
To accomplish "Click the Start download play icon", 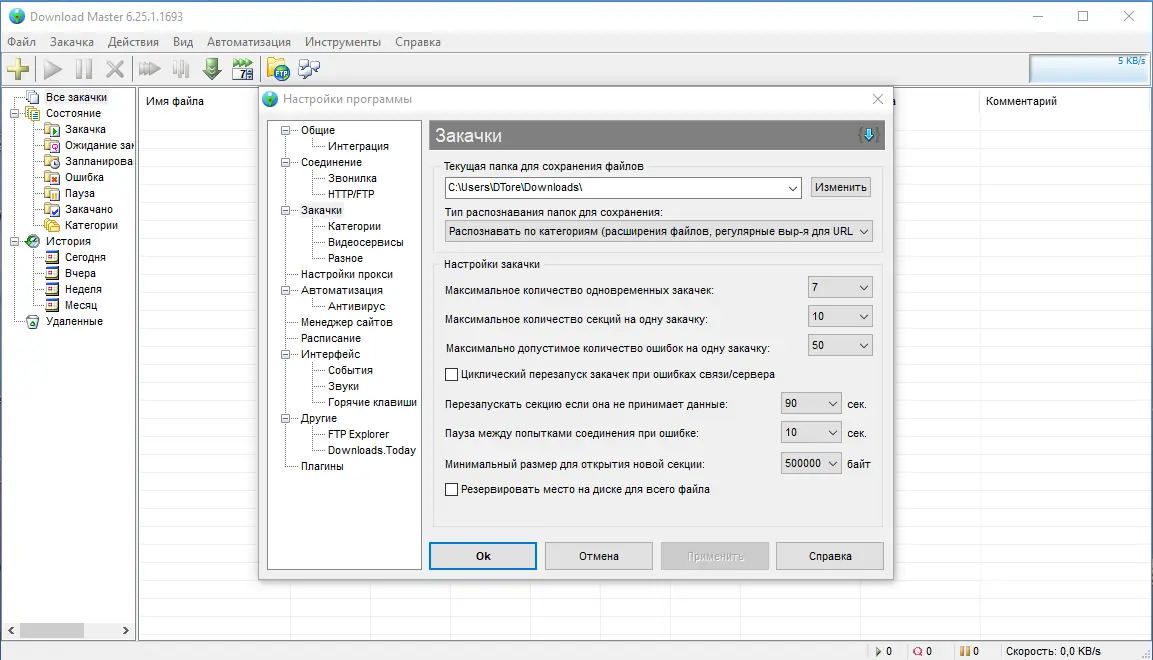I will pos(52,69).
